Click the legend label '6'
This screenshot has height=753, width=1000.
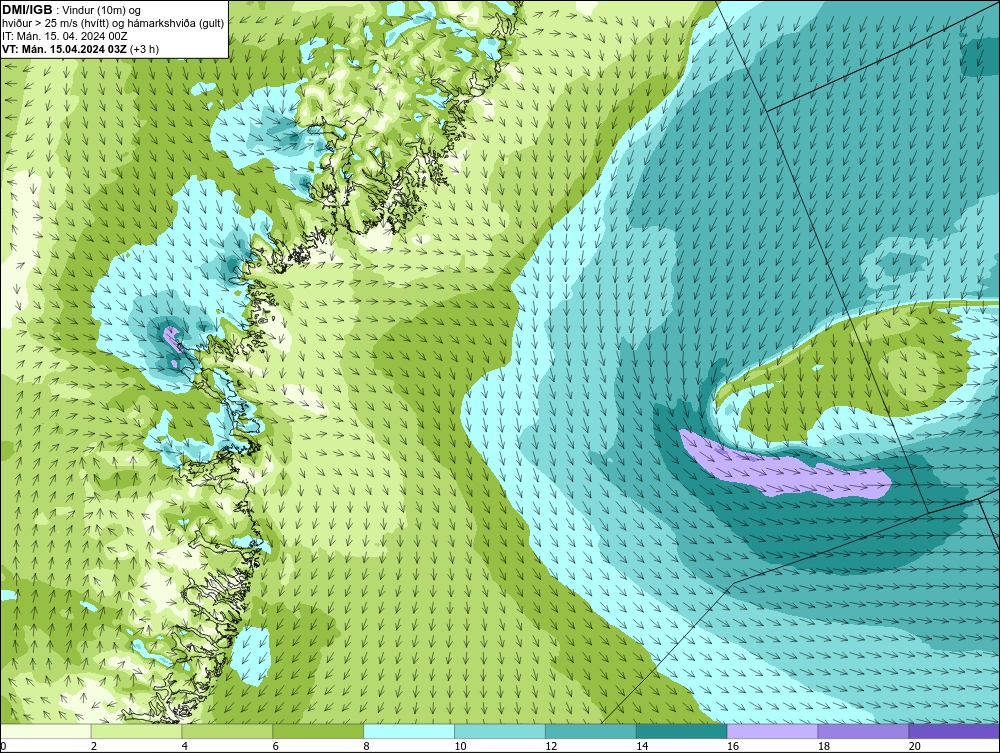coord(276,746)
